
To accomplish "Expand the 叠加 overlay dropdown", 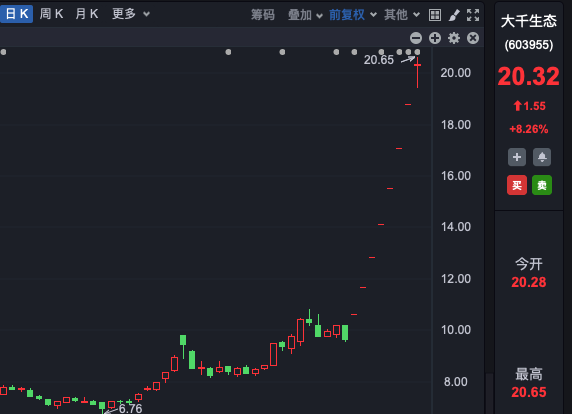I will [x=305, y=15].
